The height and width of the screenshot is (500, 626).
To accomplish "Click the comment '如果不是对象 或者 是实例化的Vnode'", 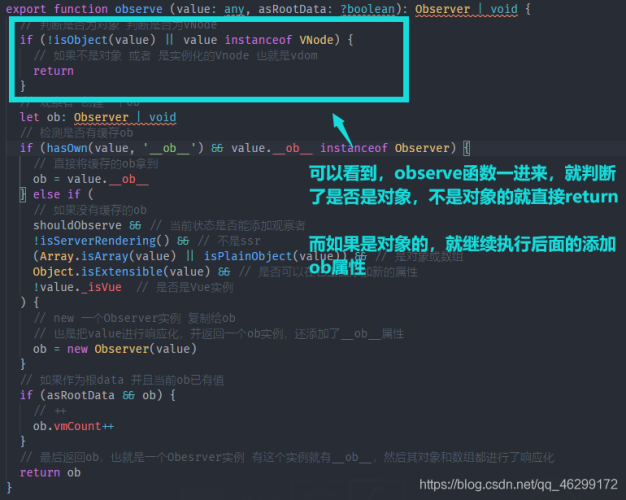I will coord(141,56).
